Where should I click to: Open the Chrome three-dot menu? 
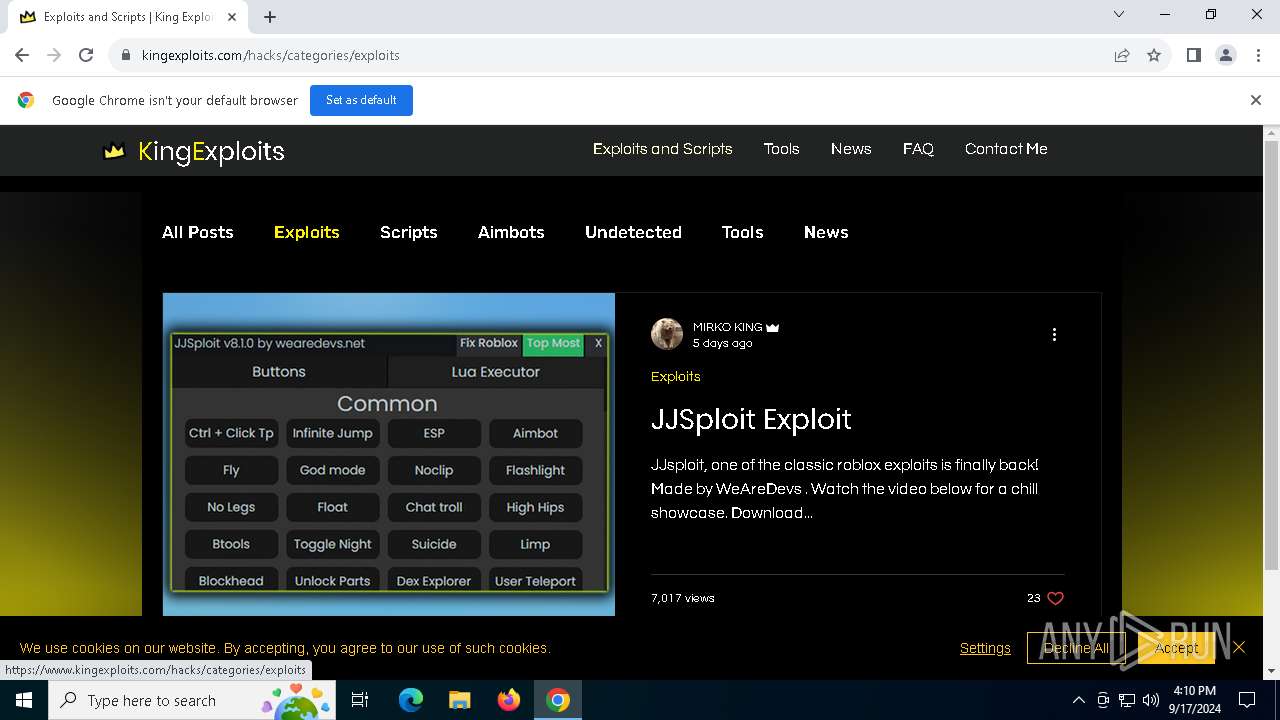[x=1258, y=55]
